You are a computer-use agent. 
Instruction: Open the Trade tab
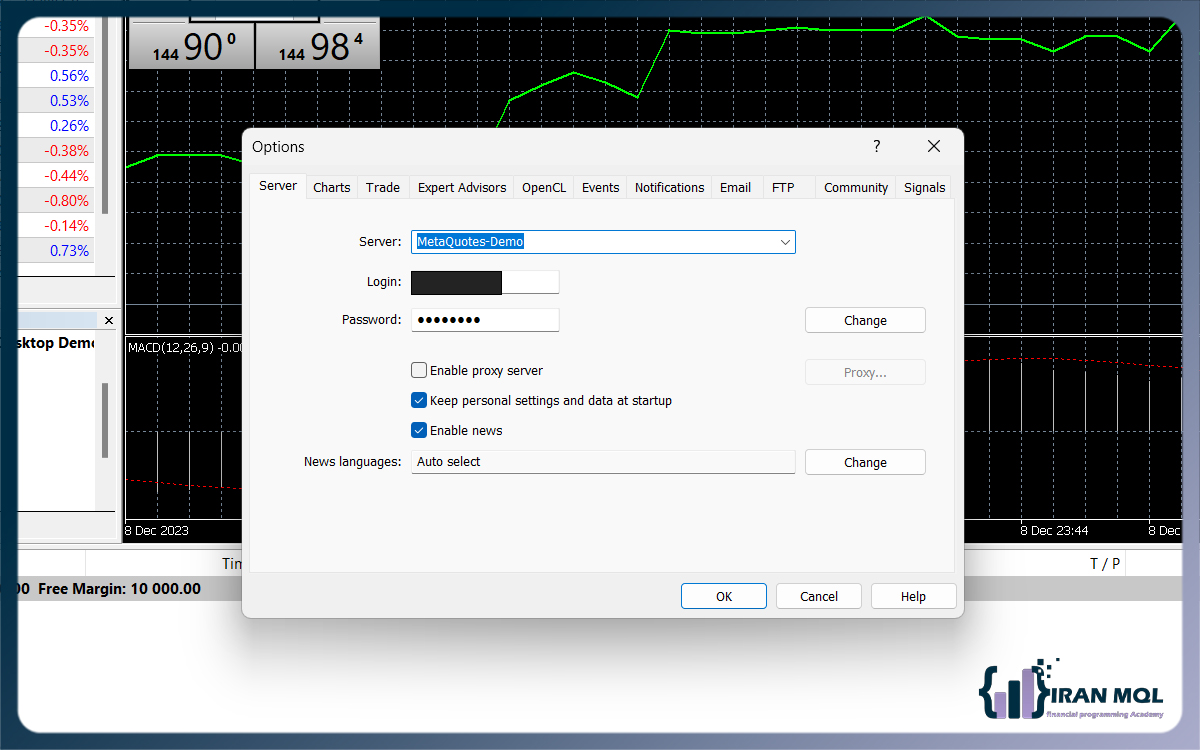(x=383, y=187)
